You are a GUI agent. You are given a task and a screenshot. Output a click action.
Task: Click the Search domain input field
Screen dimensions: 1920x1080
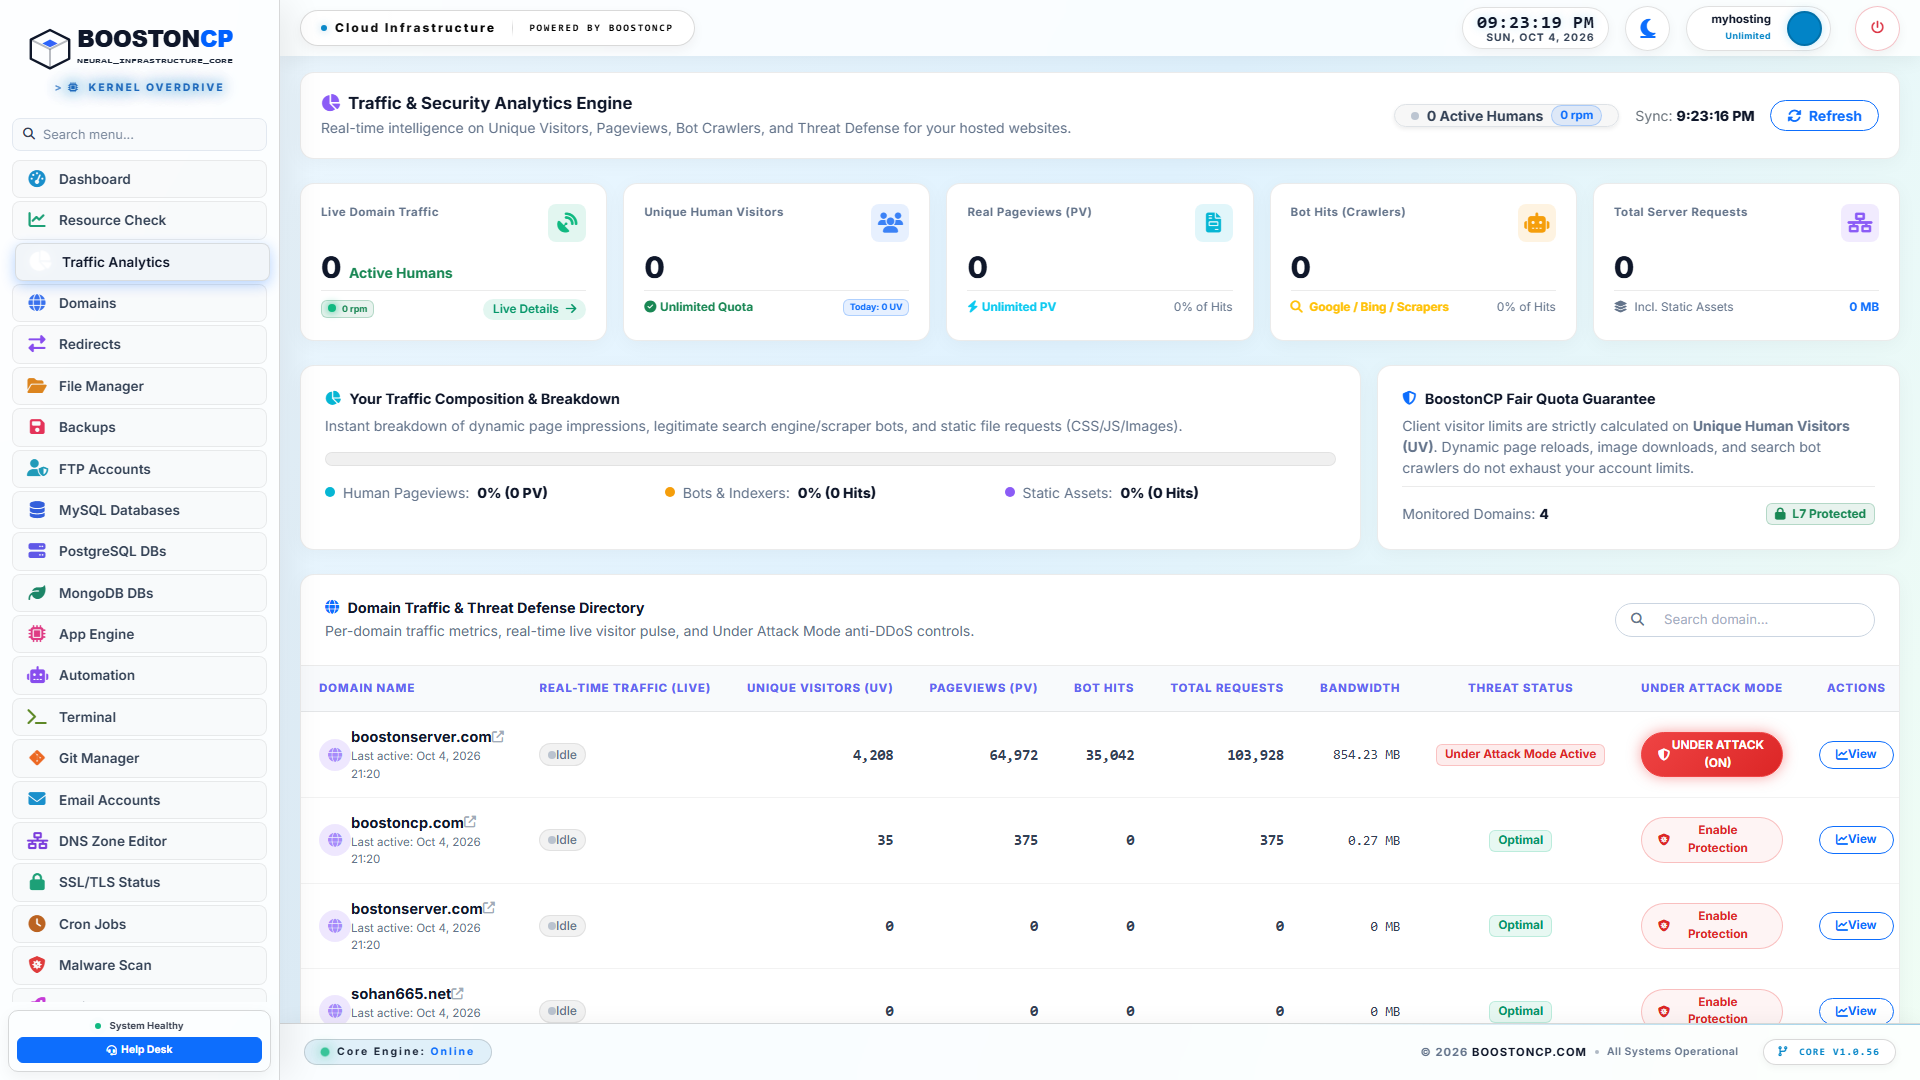point(1745,620)
